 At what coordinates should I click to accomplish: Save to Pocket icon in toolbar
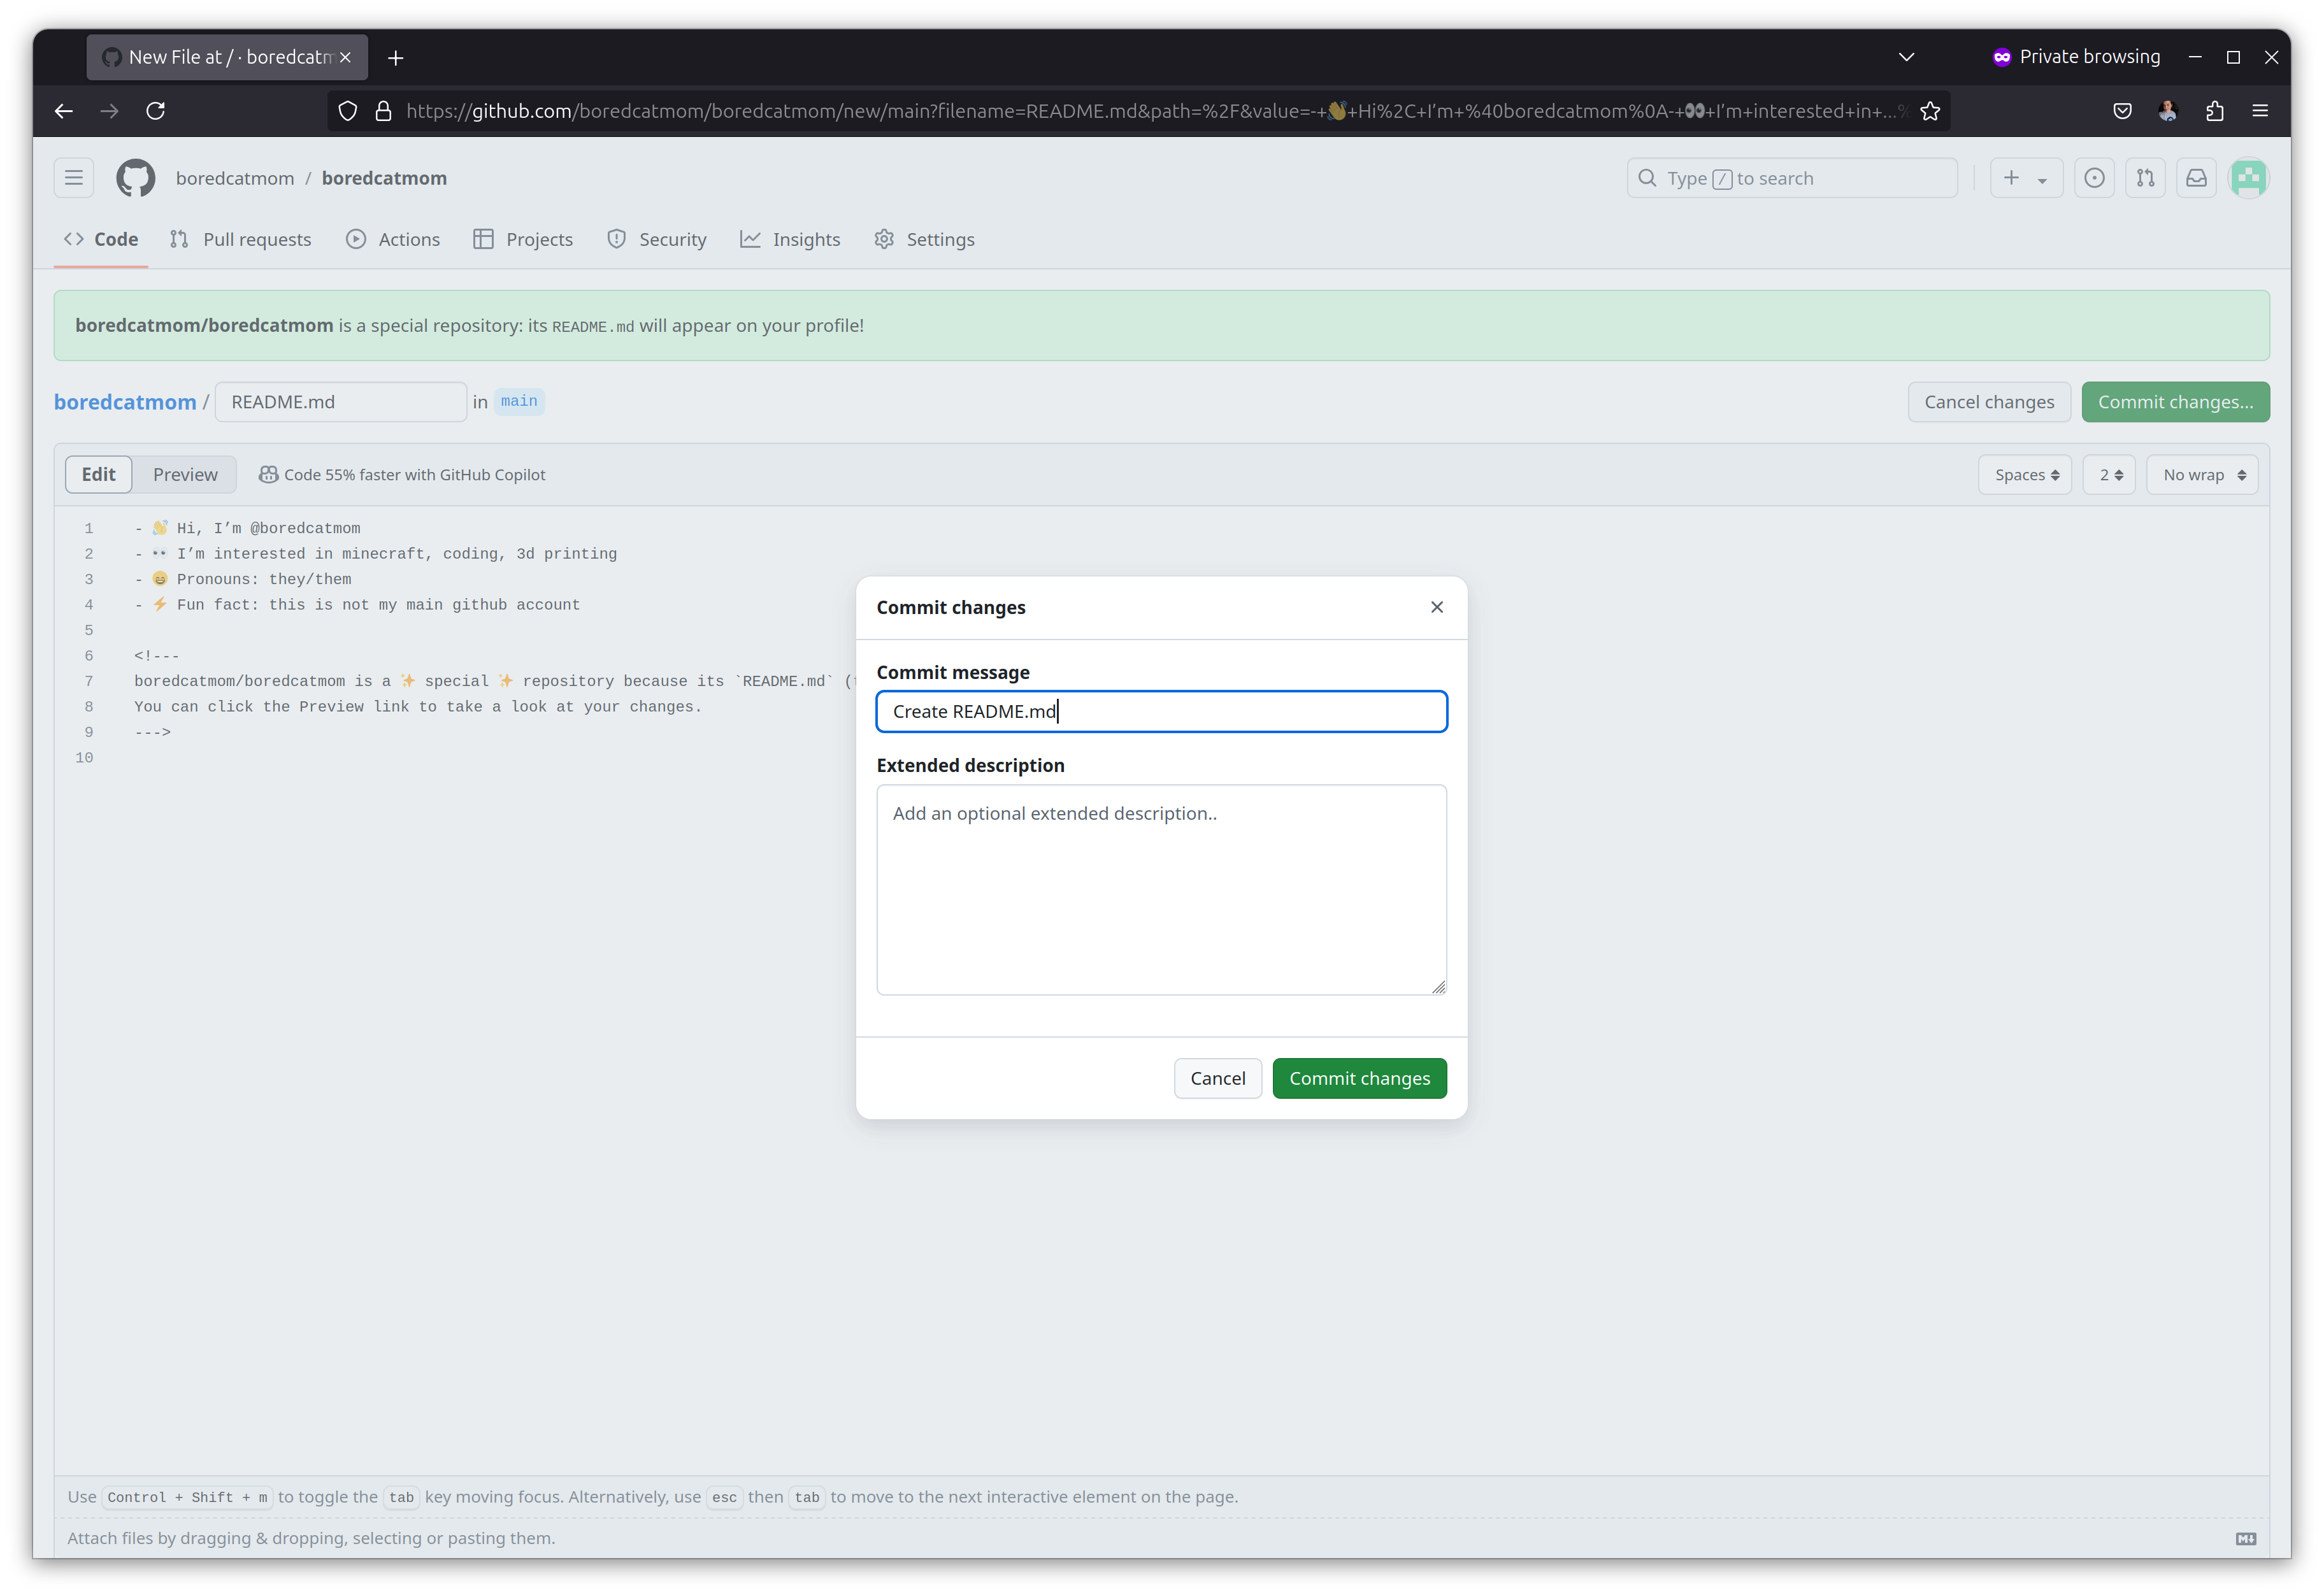(x=2123, y=111)
